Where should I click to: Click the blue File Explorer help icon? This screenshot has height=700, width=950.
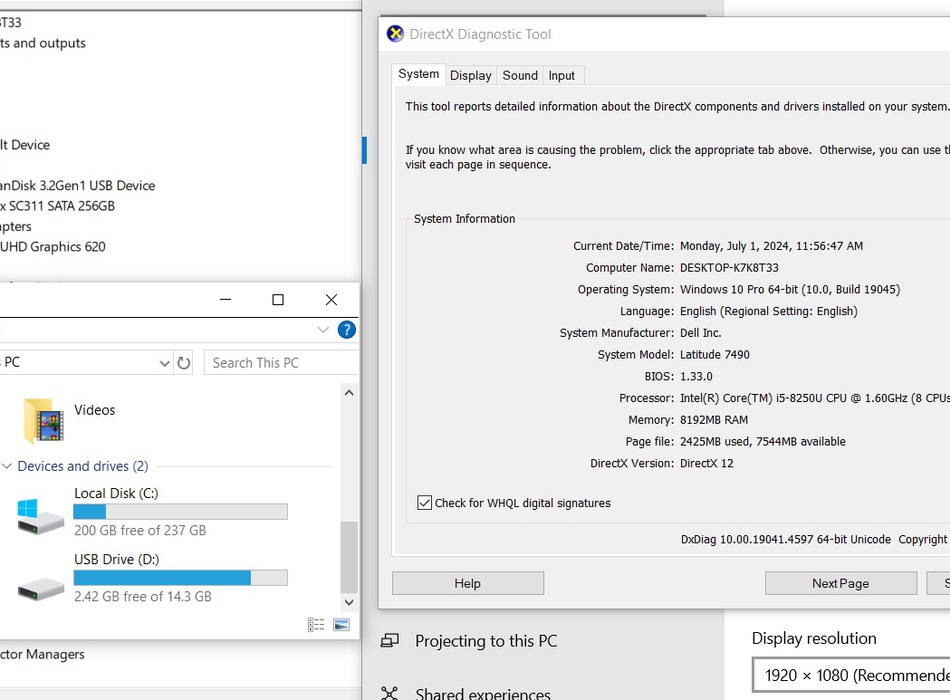pos(346,330)
